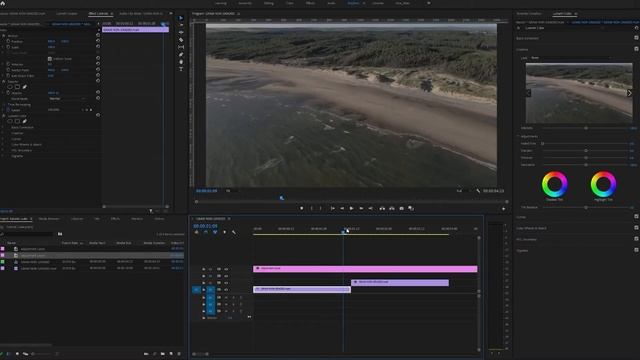The height and width of the screenshot is (360, 640).
Task: Click the timeline Add Marker icon
Action: [224, 232]
